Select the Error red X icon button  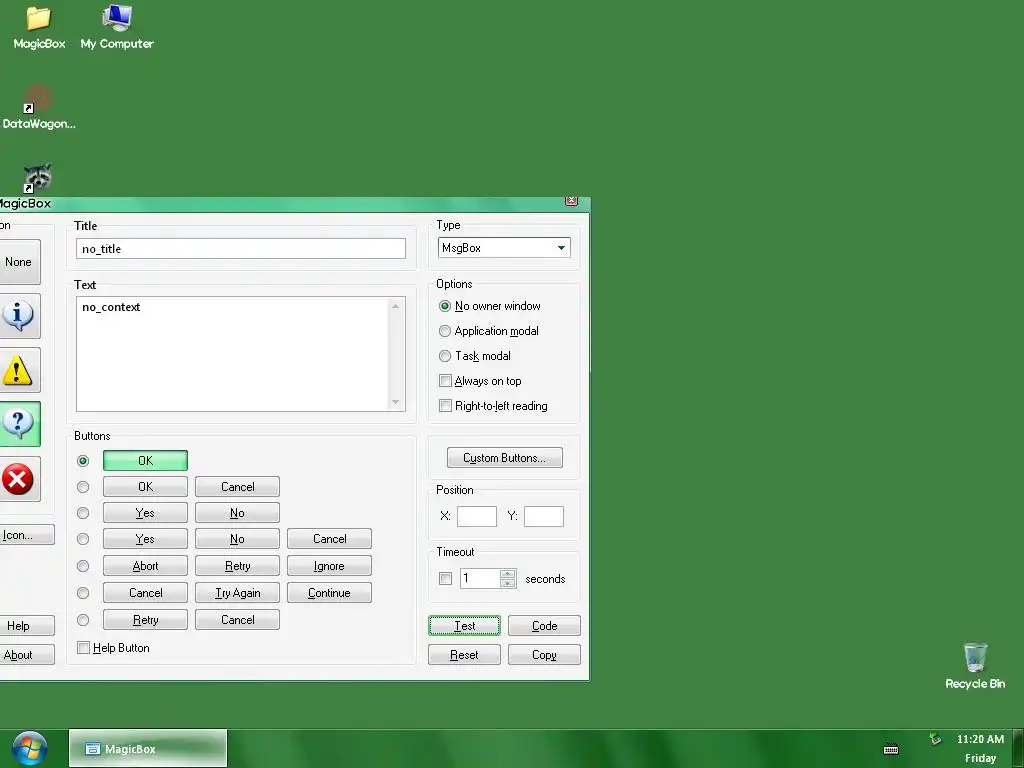tap(18, 479)
